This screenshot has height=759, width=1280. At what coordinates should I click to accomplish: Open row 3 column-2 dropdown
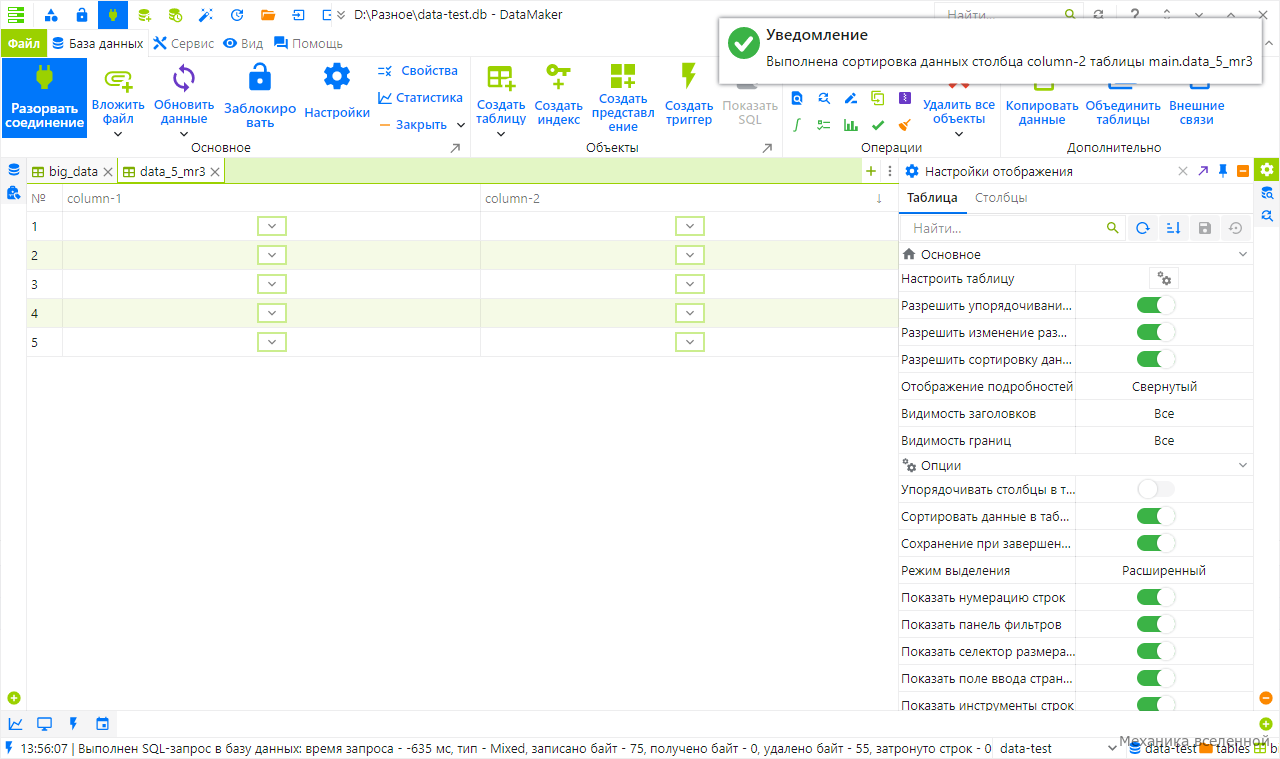[690, 284]
